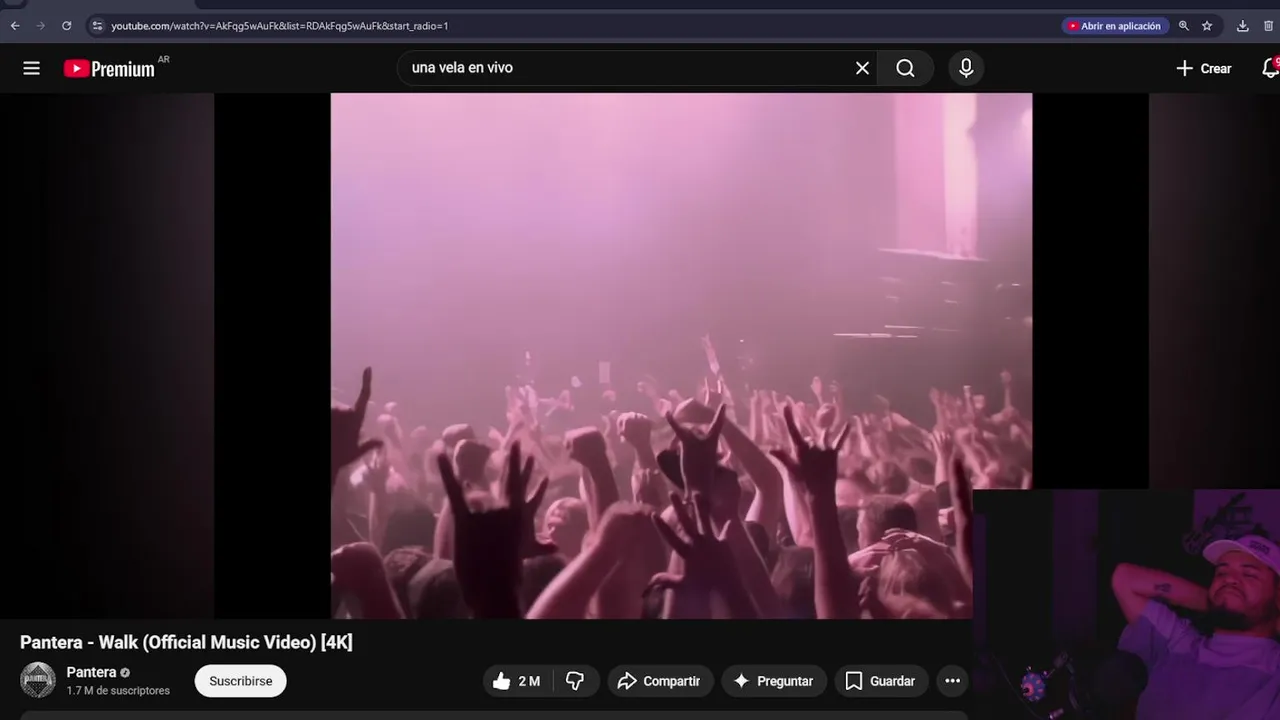The height and width of the screenshot is (720, 1280).
Task: Dislike the video with thumbs down
Action: [575, 681]
